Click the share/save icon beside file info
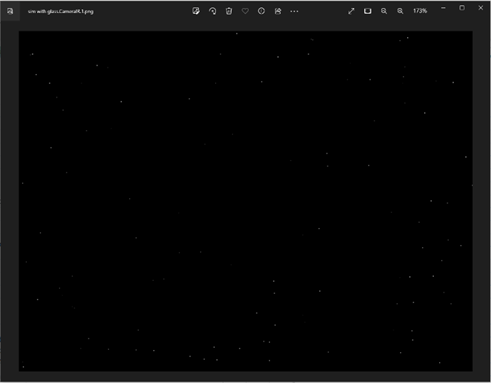 (278, 11)
